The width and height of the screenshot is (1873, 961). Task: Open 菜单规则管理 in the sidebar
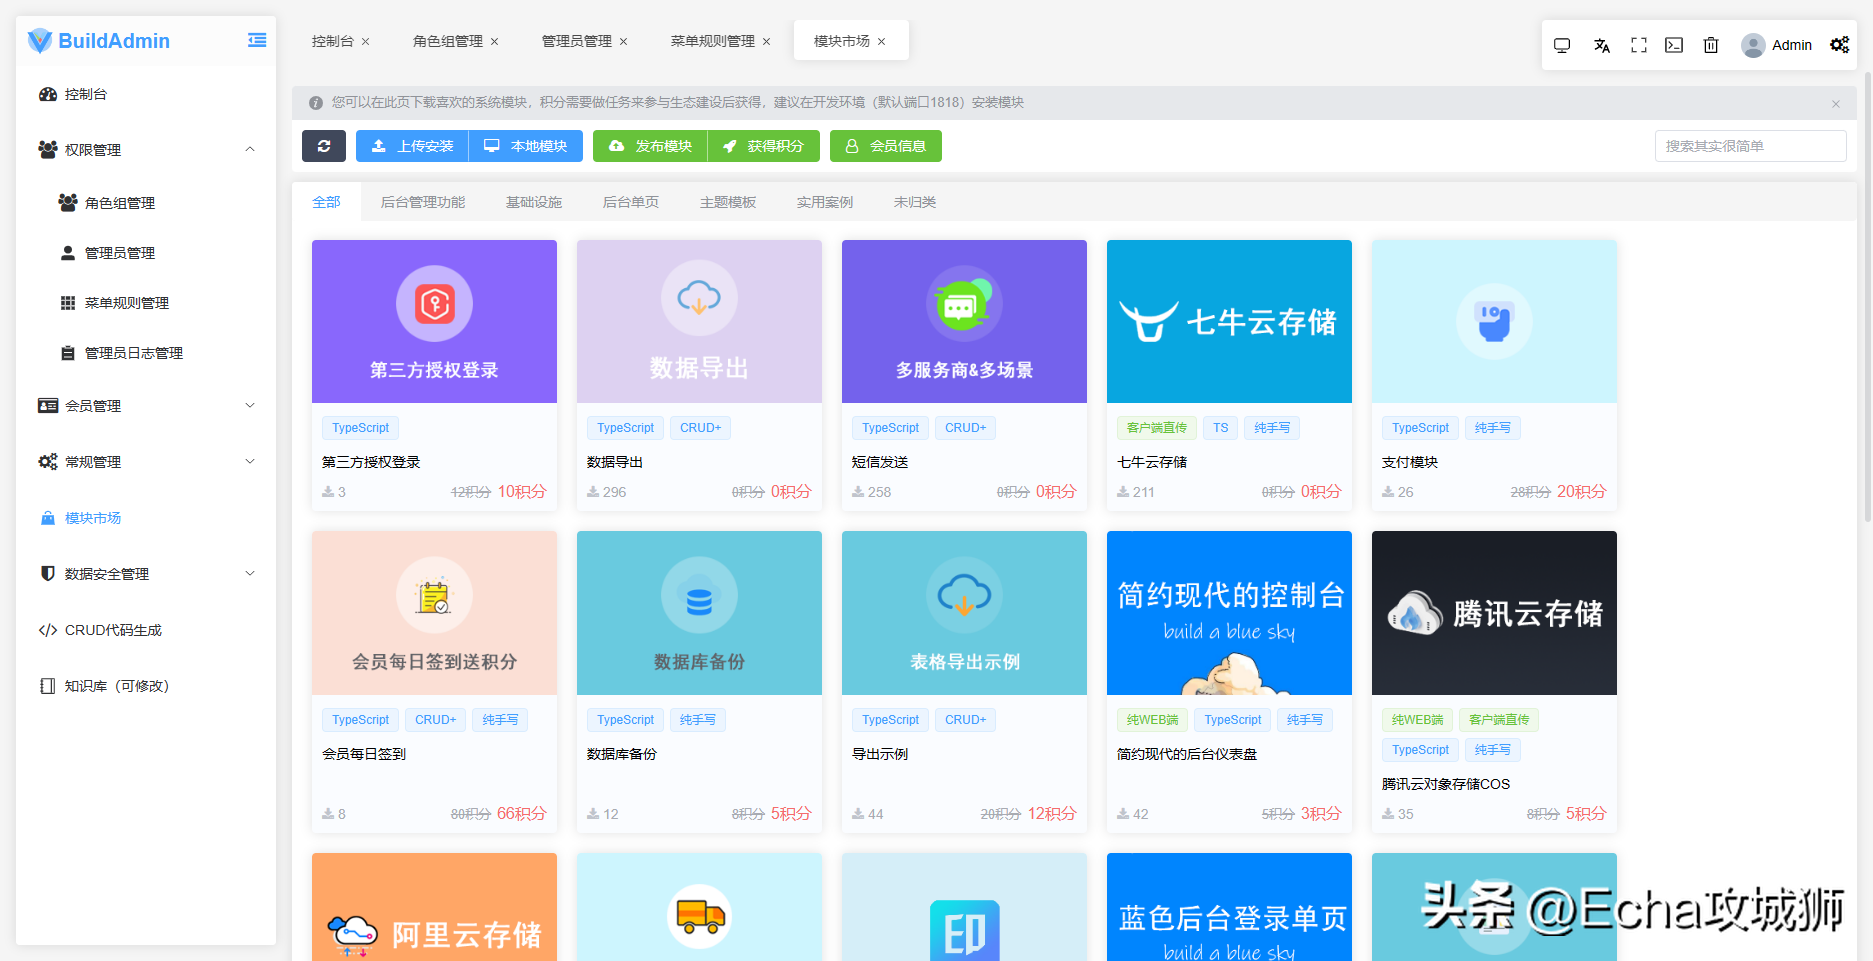tap(146, 303)
